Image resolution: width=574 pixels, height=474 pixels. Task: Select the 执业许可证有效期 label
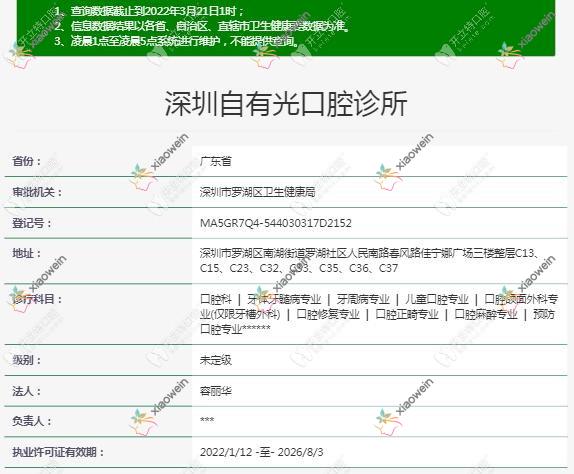pyautogui.click(x=58, y=452)
